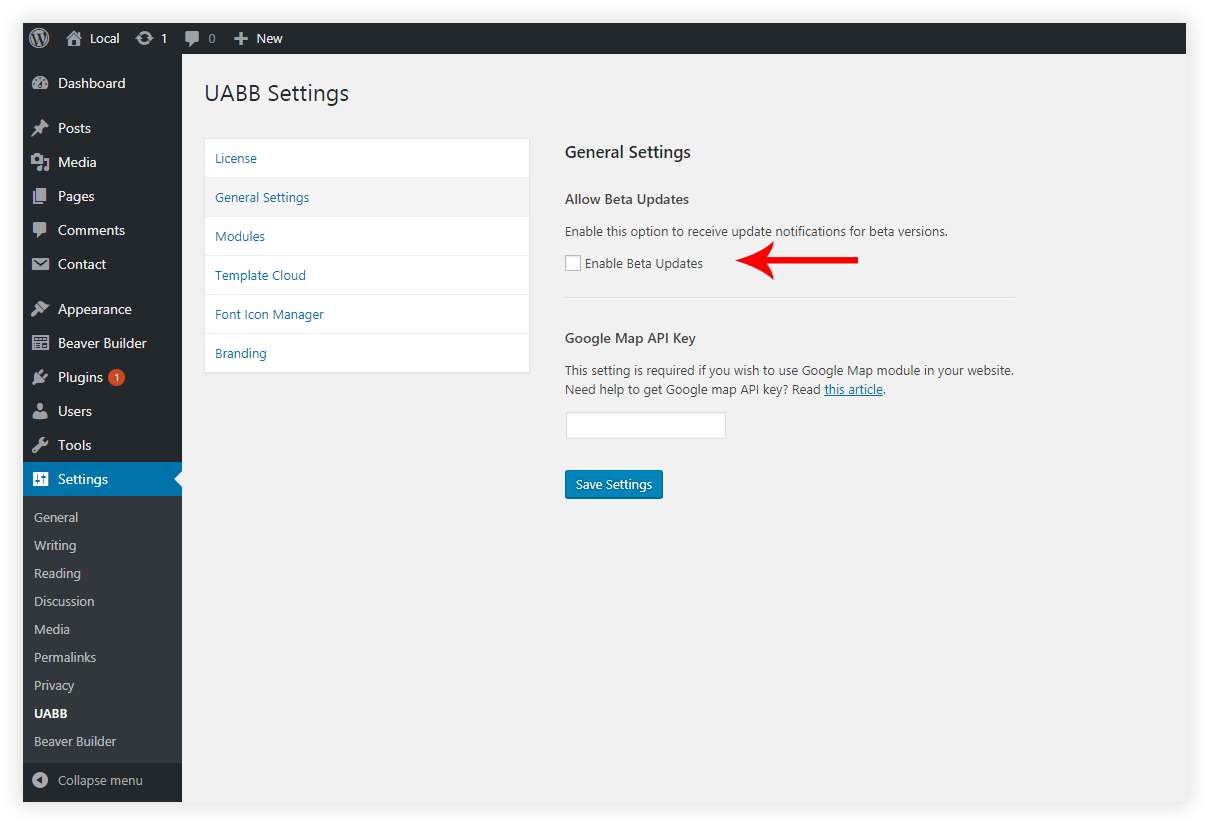Open the Template Cloud tab

(x=260, y=275)
